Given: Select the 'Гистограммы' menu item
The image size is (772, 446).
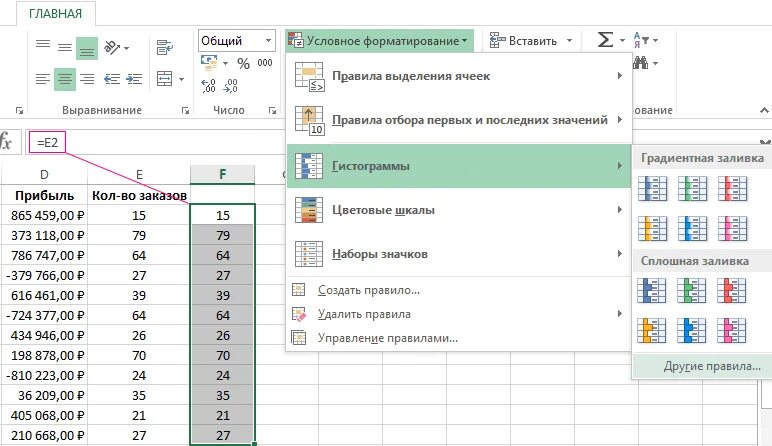Looking at the screenshot, I should [458, 166].
